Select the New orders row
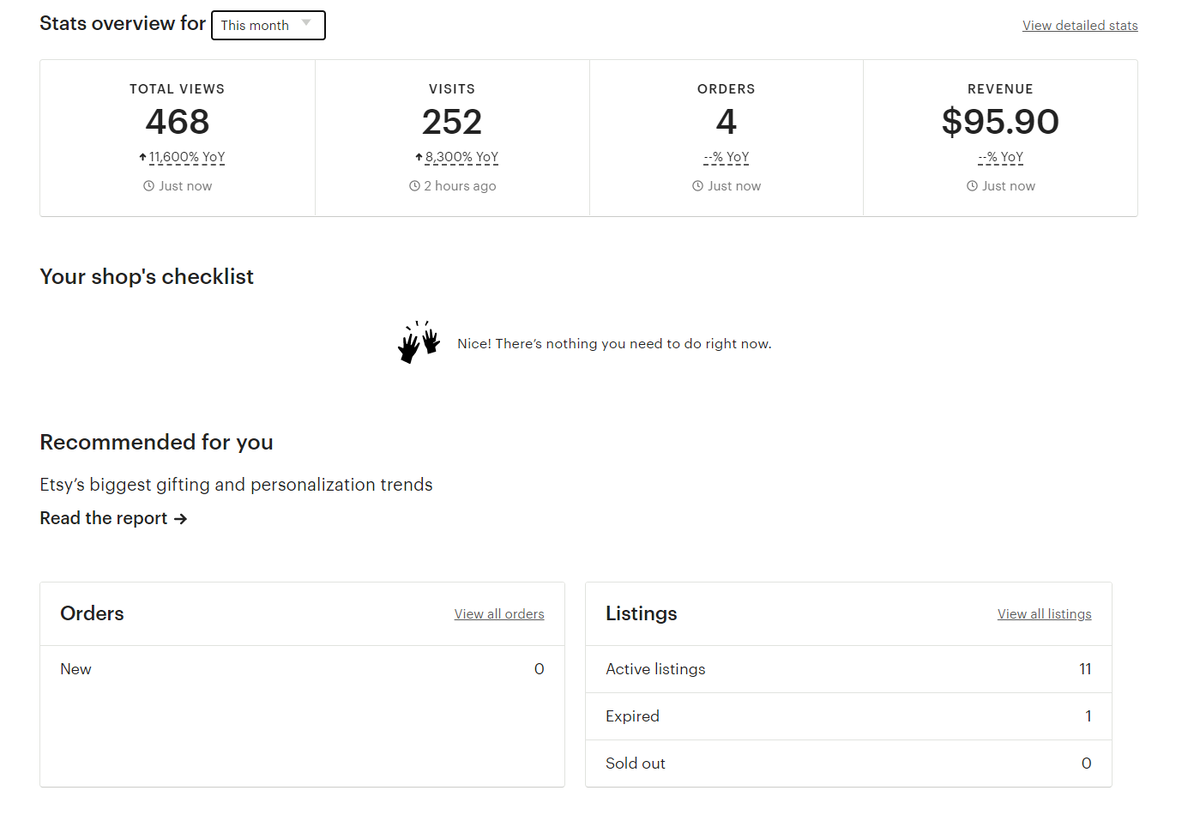The height and width of the screenshot is (827, 1200). 301,669
